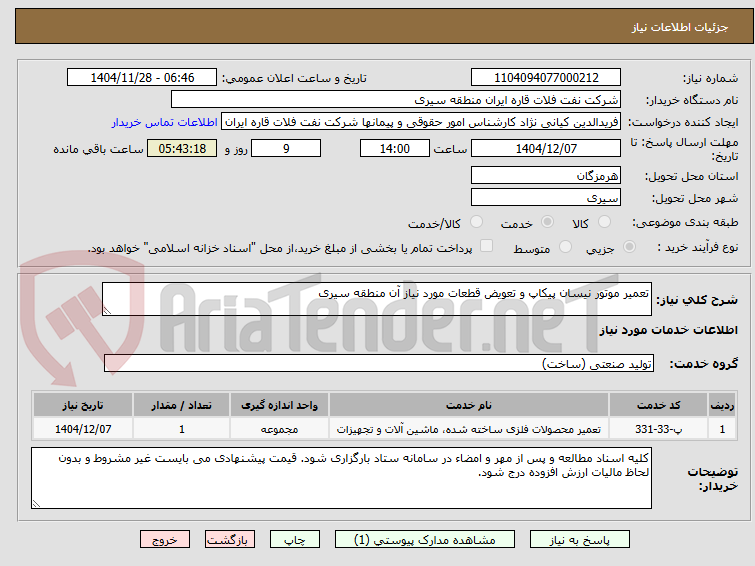The image size is (755, 566).
Task: Click service code پ-33-331 cell
Action: pyautogui.click(x=658, y=429)
